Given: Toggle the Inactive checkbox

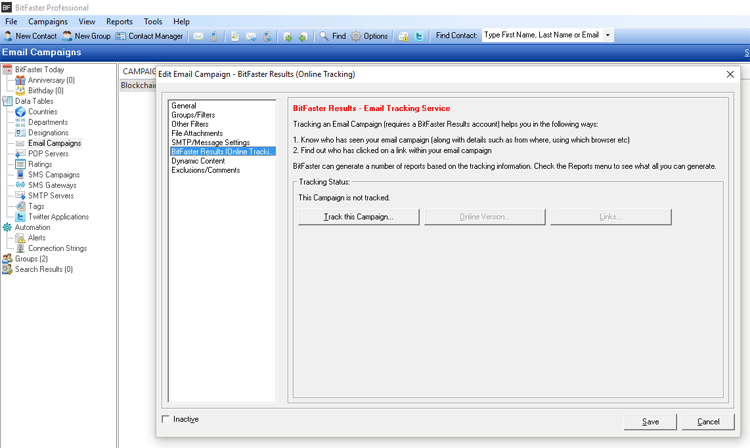Looking at the screenshot, I should [x=165, y=419].
